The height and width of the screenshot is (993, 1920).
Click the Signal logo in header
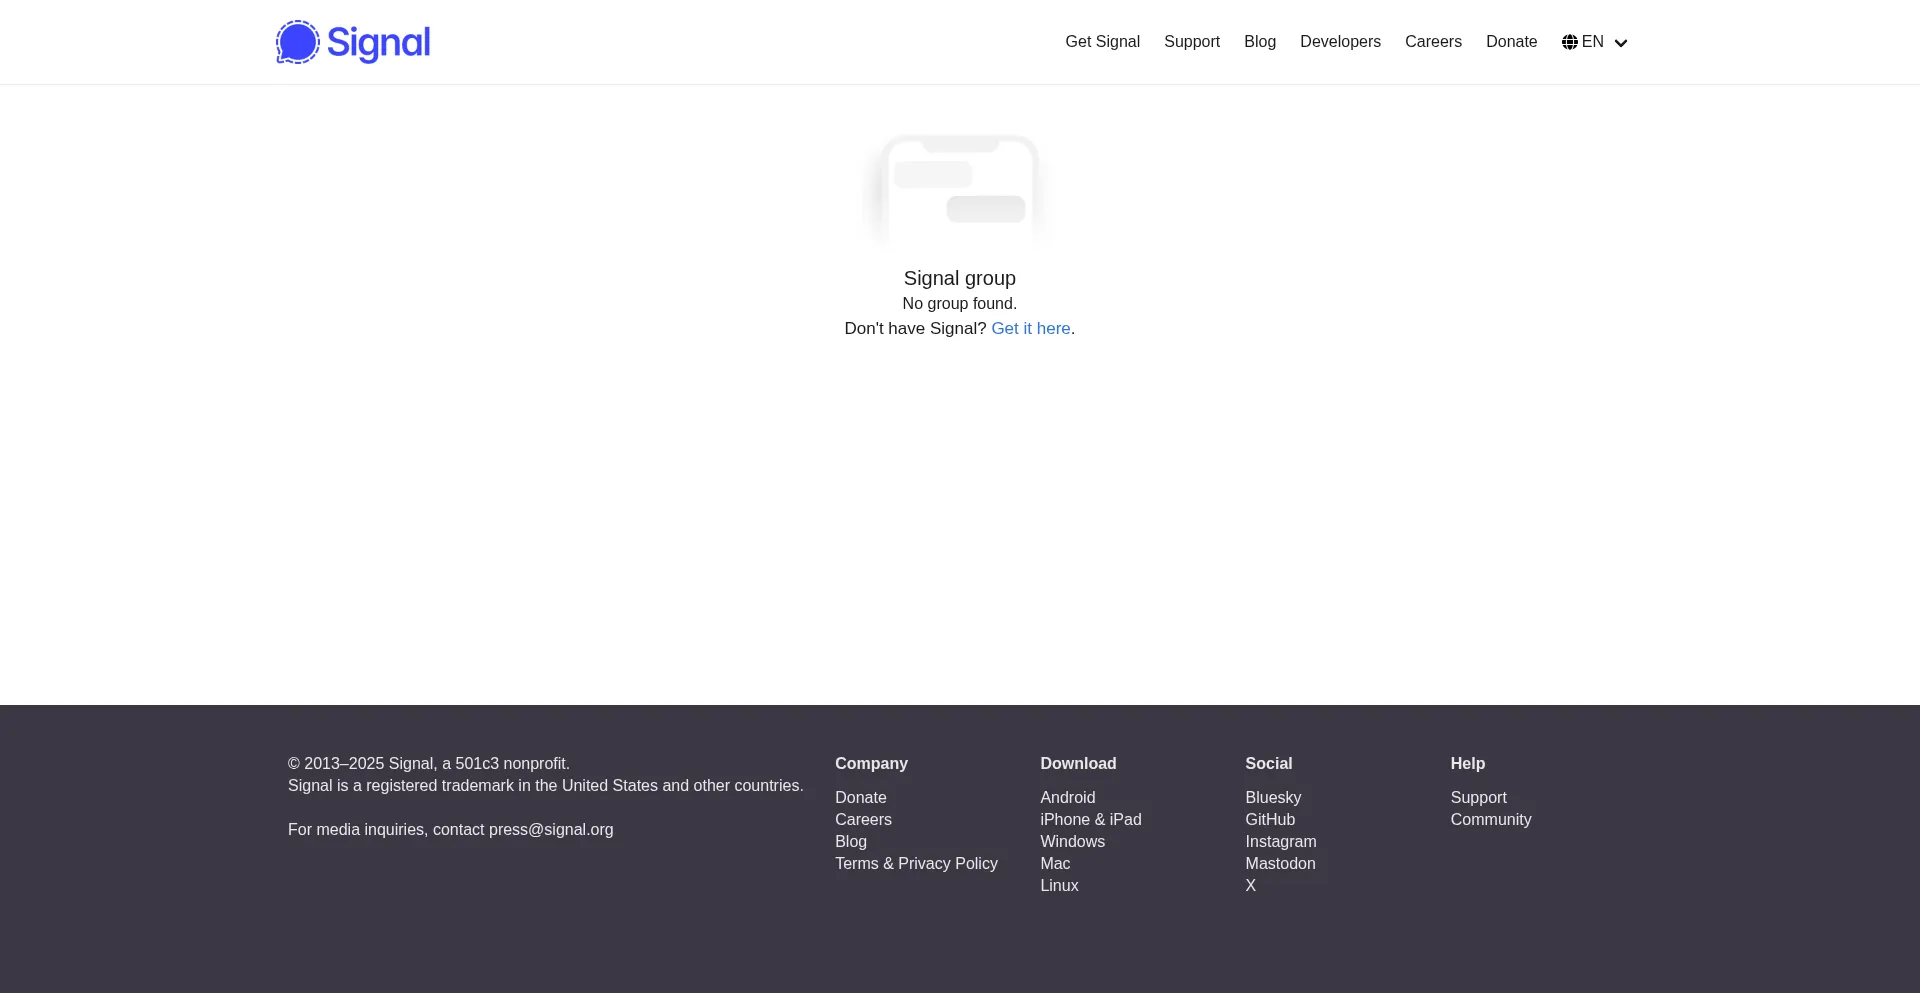pyautogui.click(x=353, y=42)
